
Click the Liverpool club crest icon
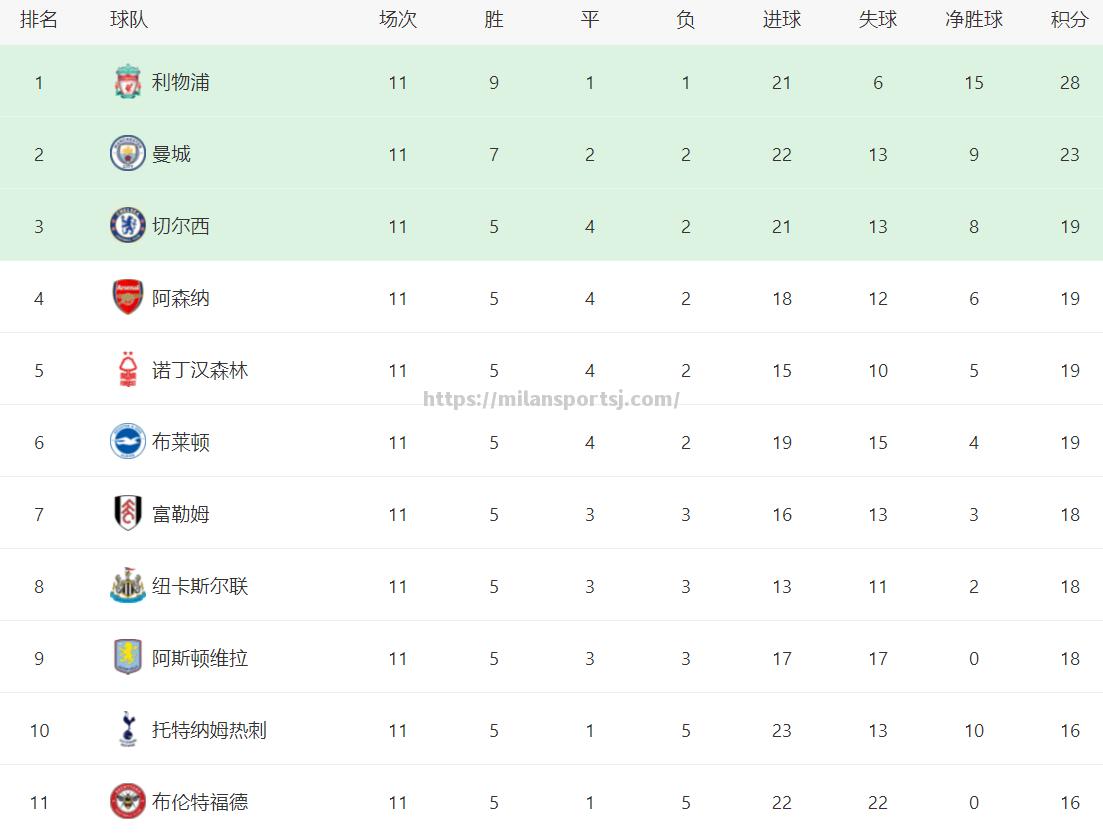click(127, 82)
